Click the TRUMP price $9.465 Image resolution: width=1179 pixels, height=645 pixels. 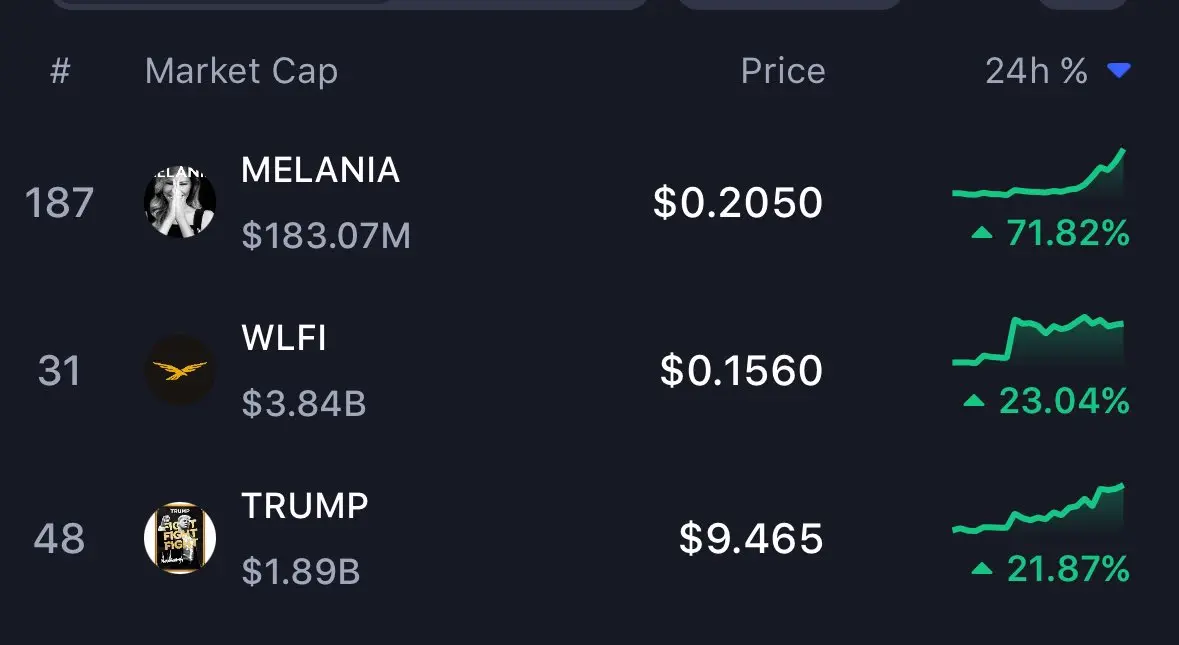(751, 539)
